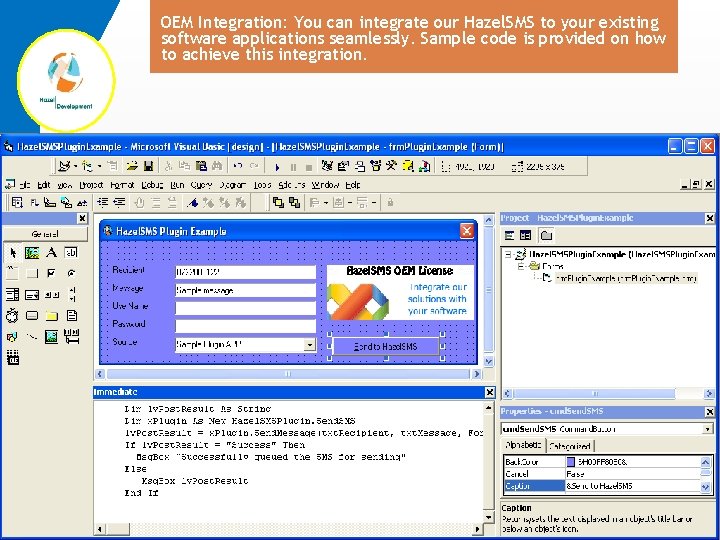
Task: Open the Edit menu
Action: [x=44, y=185]
